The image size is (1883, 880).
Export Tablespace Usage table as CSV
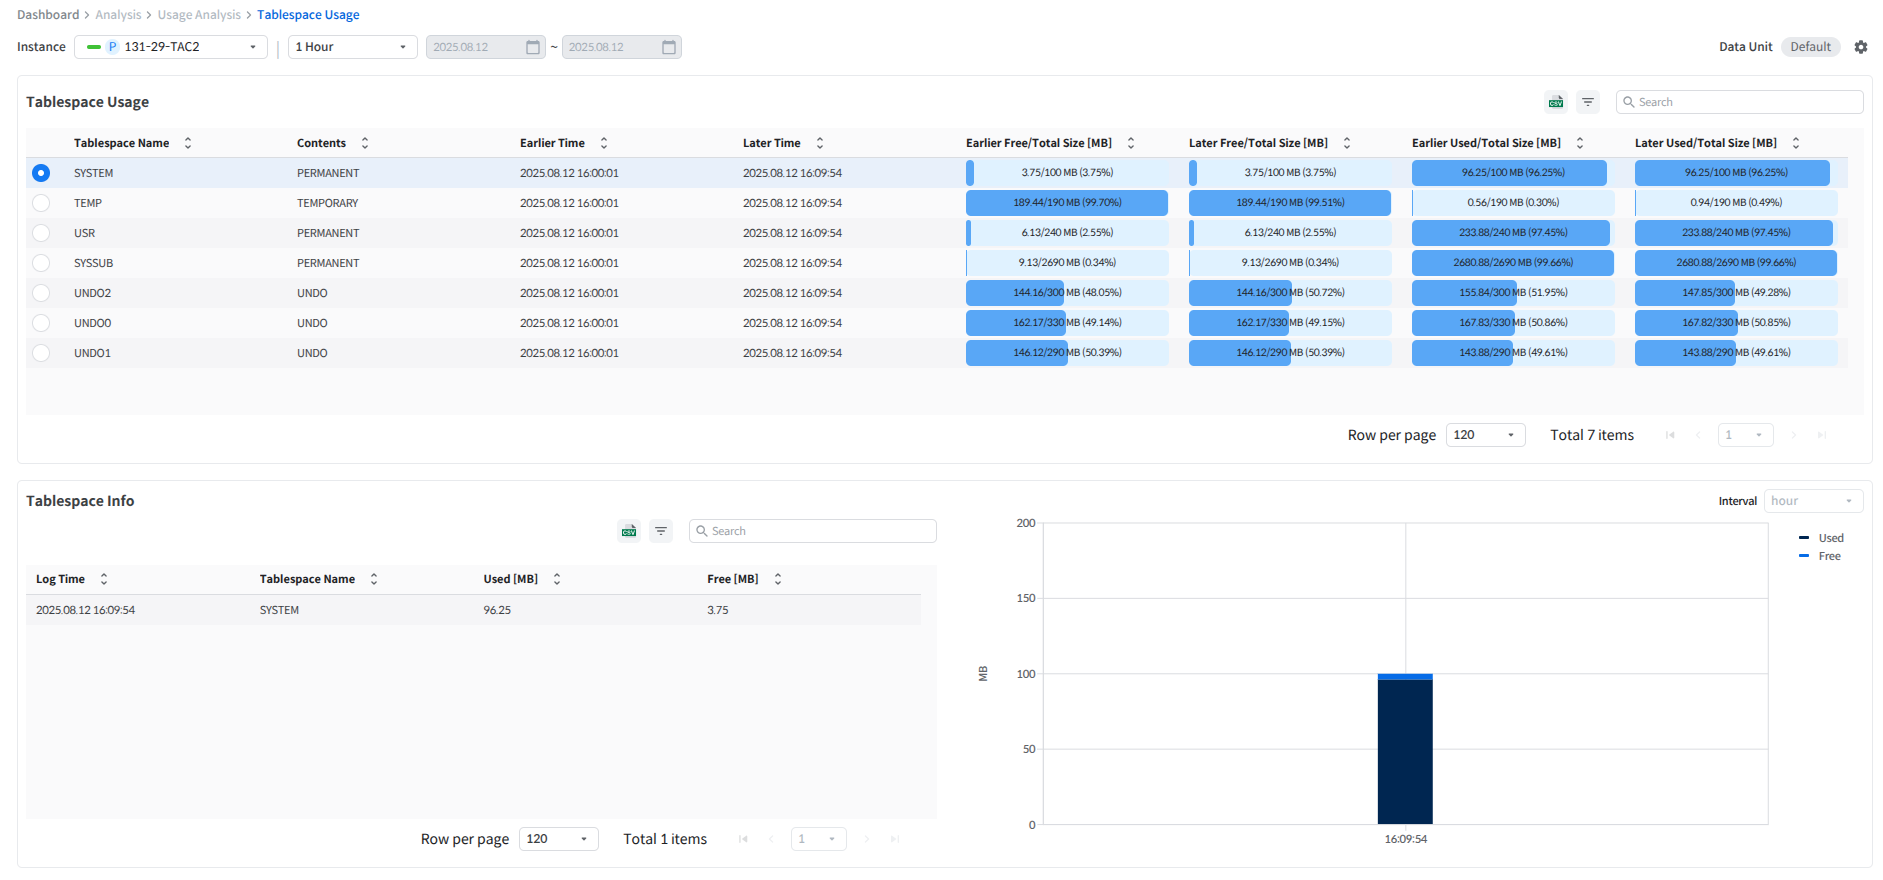click(x=1556, y=102)
